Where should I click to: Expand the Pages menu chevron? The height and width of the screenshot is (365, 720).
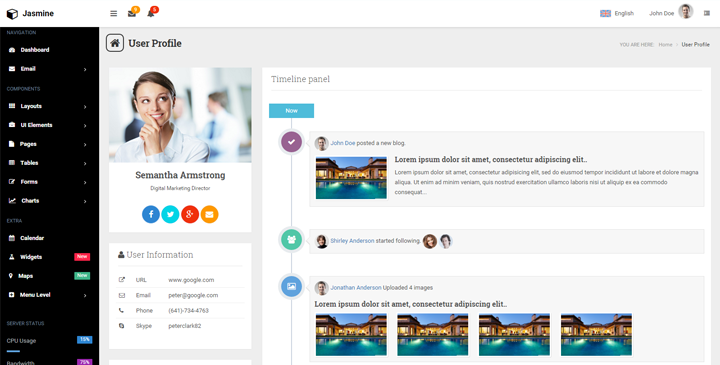(x=85, y=145)
